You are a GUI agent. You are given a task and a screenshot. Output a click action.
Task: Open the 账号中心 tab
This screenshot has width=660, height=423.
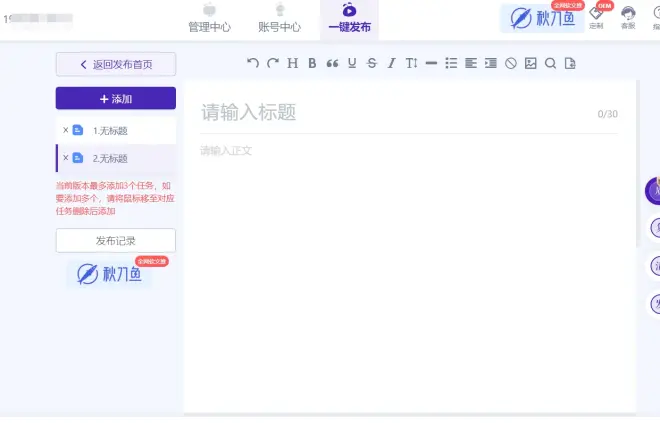tap(279, 19)
